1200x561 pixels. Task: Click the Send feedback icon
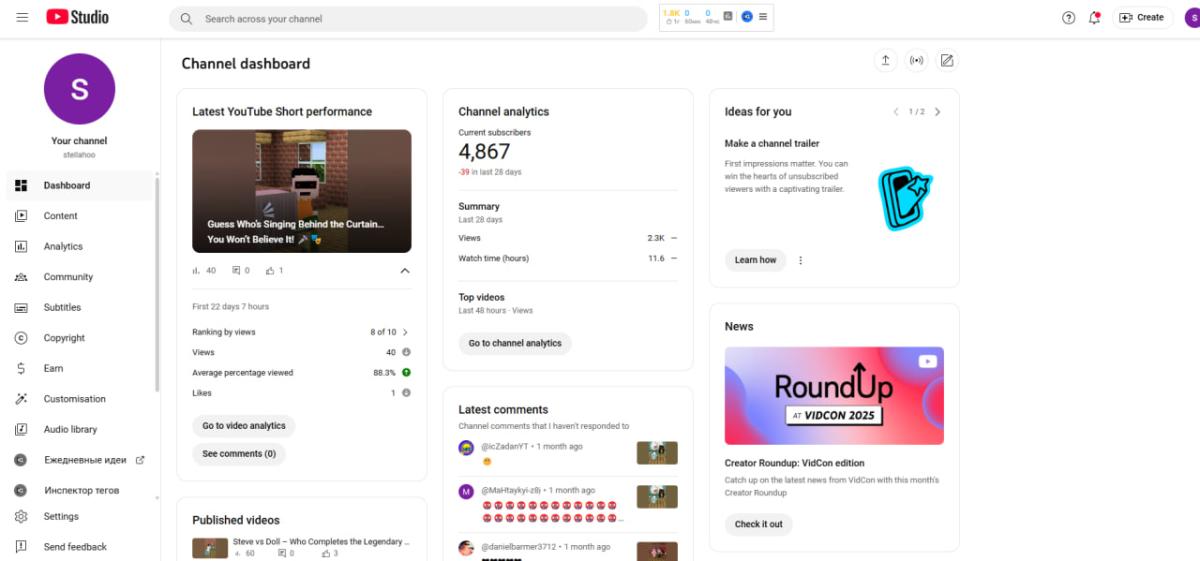pos(21,547)
